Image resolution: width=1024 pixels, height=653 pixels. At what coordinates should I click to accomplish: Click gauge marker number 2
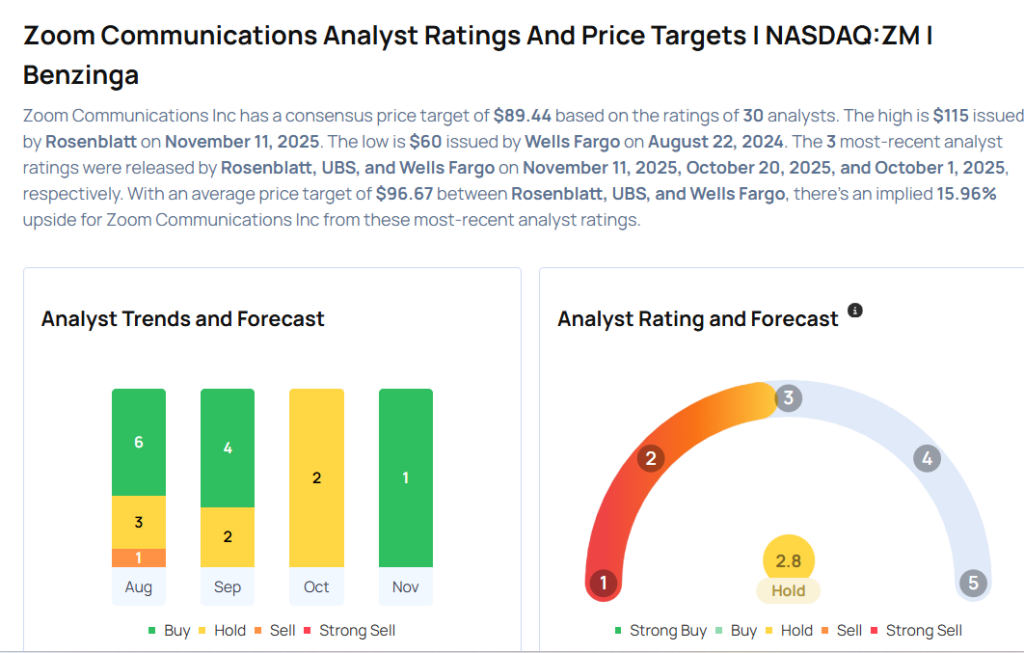point(651,459)
